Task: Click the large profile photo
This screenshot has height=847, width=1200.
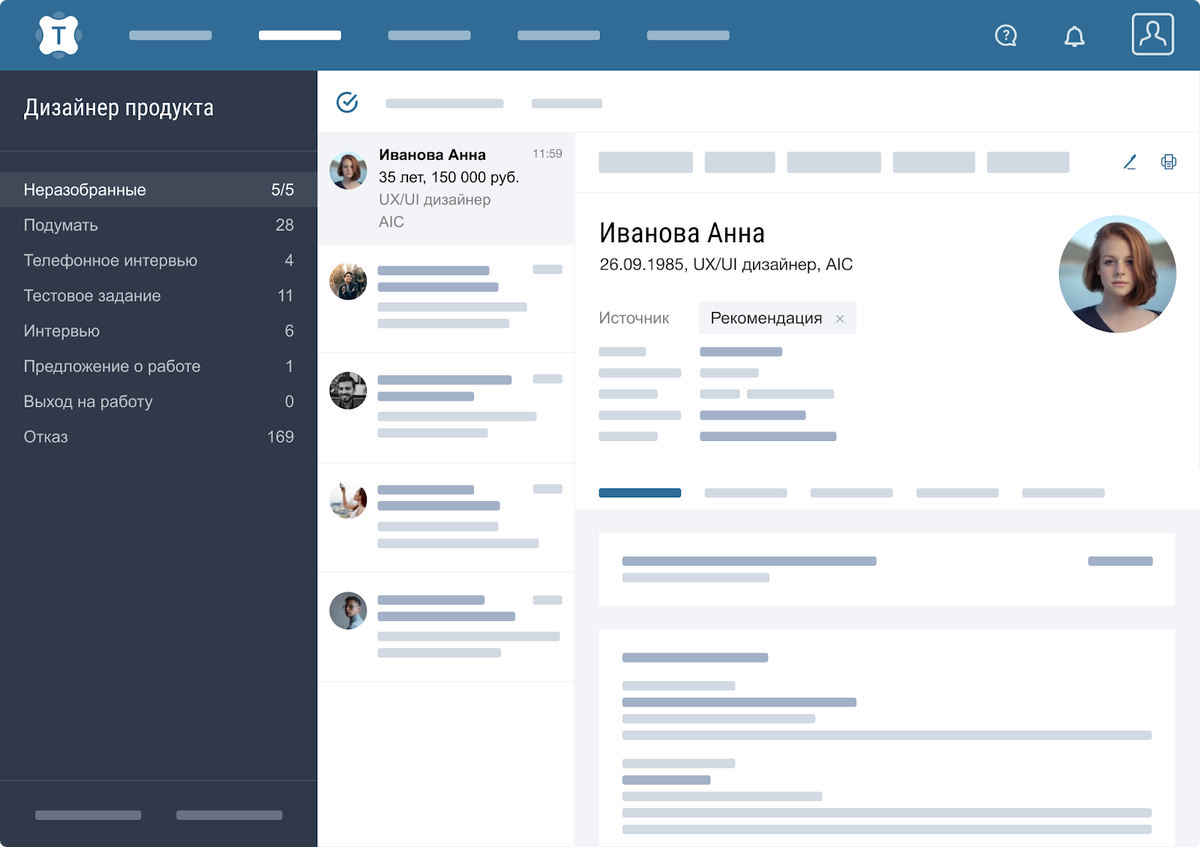Action: [x=1117, y=274]
